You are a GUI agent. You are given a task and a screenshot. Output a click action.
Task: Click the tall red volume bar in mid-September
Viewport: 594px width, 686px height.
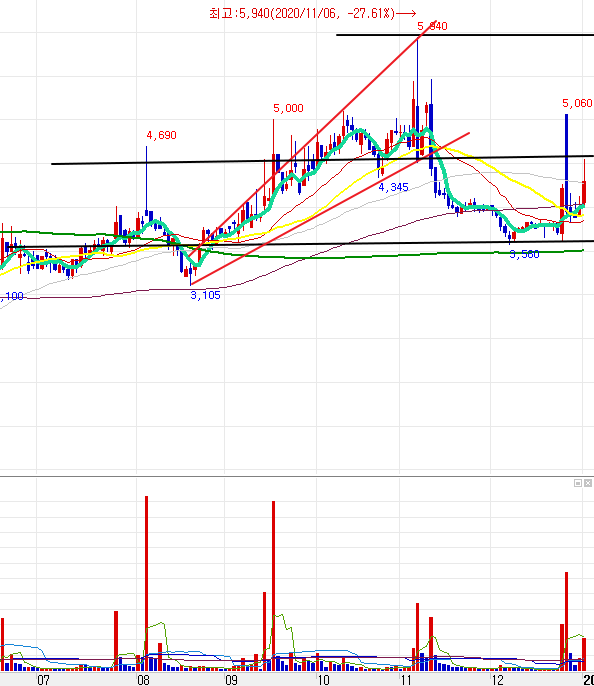(x=273, y=586)
